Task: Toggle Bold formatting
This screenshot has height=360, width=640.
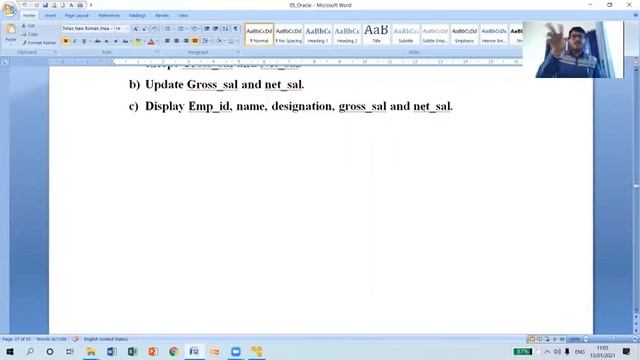Action: 66,41
